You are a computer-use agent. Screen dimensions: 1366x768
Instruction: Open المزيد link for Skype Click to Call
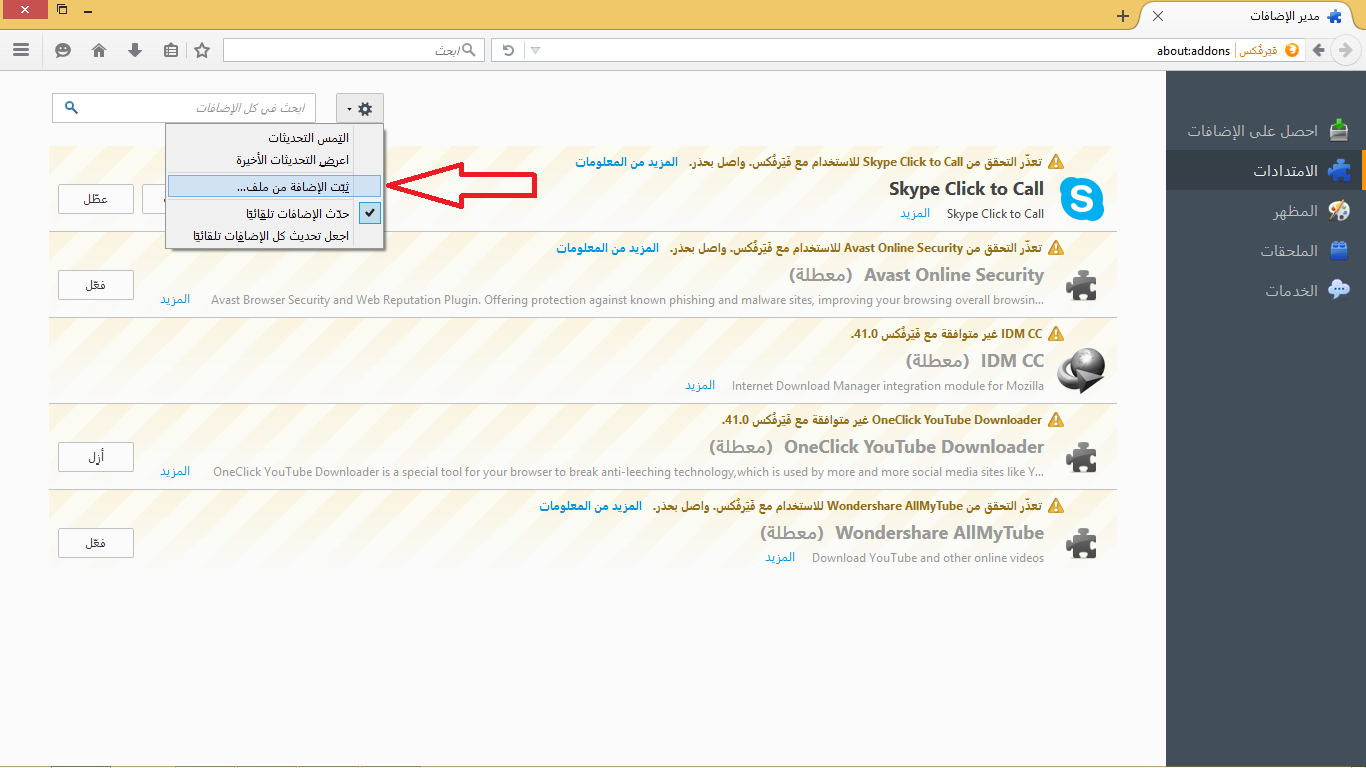[x=915, y=213]
